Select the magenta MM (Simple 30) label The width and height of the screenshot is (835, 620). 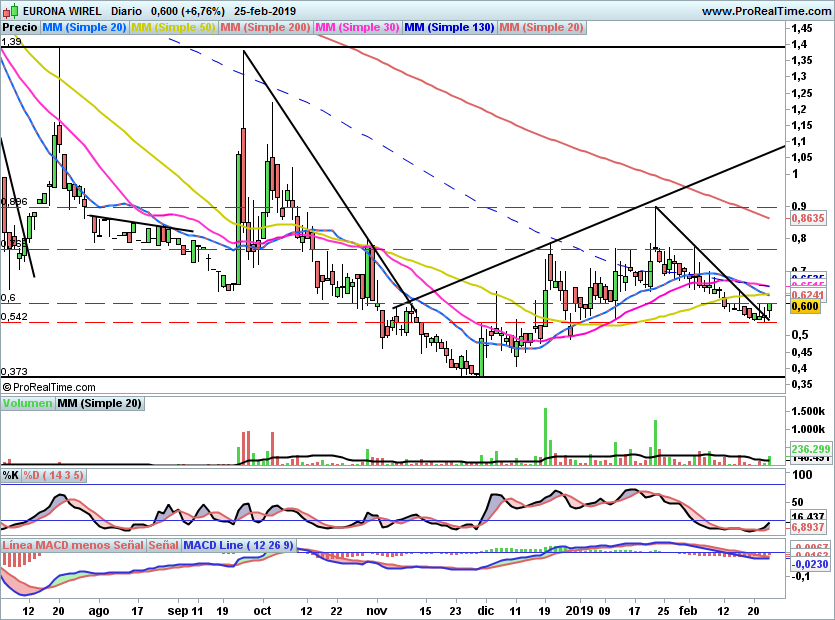coord(357,27)
